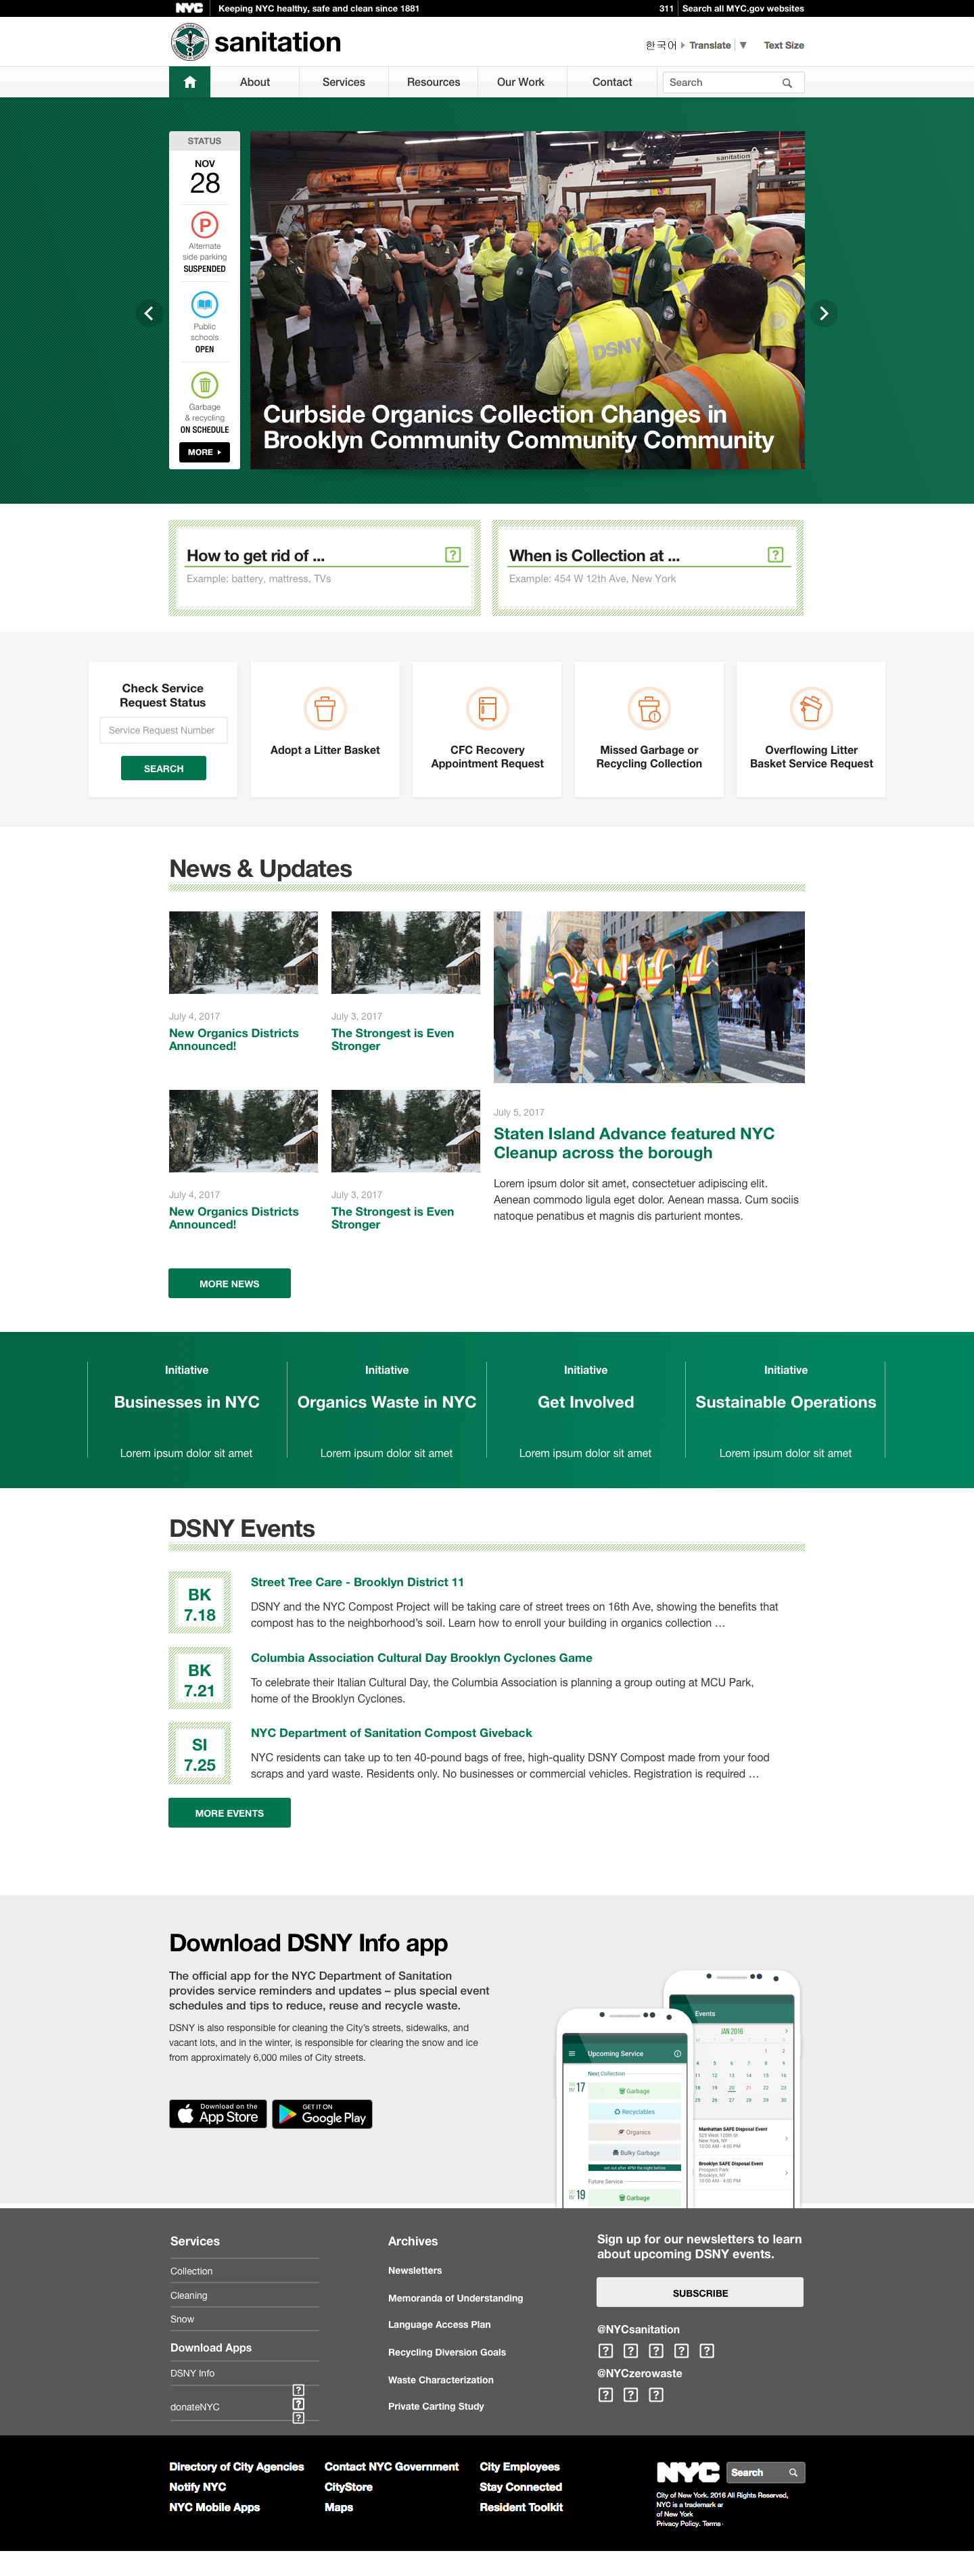Image resolution: width=974 pixels, height=2576 pixels.
Task: Select CFC Recovery Appointment Request icon
Action: (487, 709)
